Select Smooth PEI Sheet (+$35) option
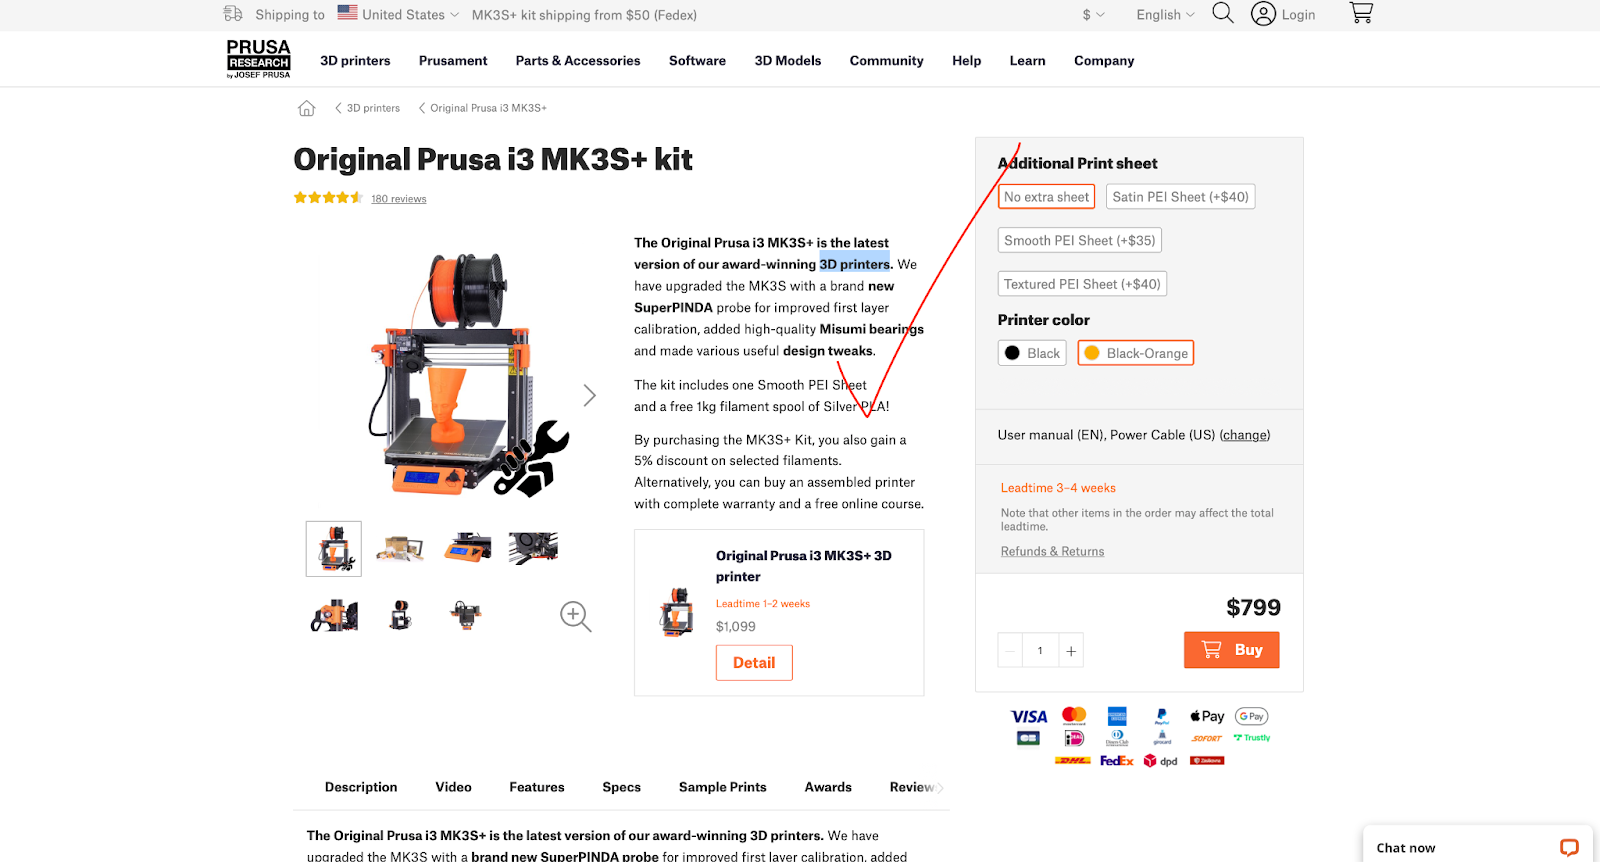This screenshot has height=862, width=1600. coord(1079,240)
